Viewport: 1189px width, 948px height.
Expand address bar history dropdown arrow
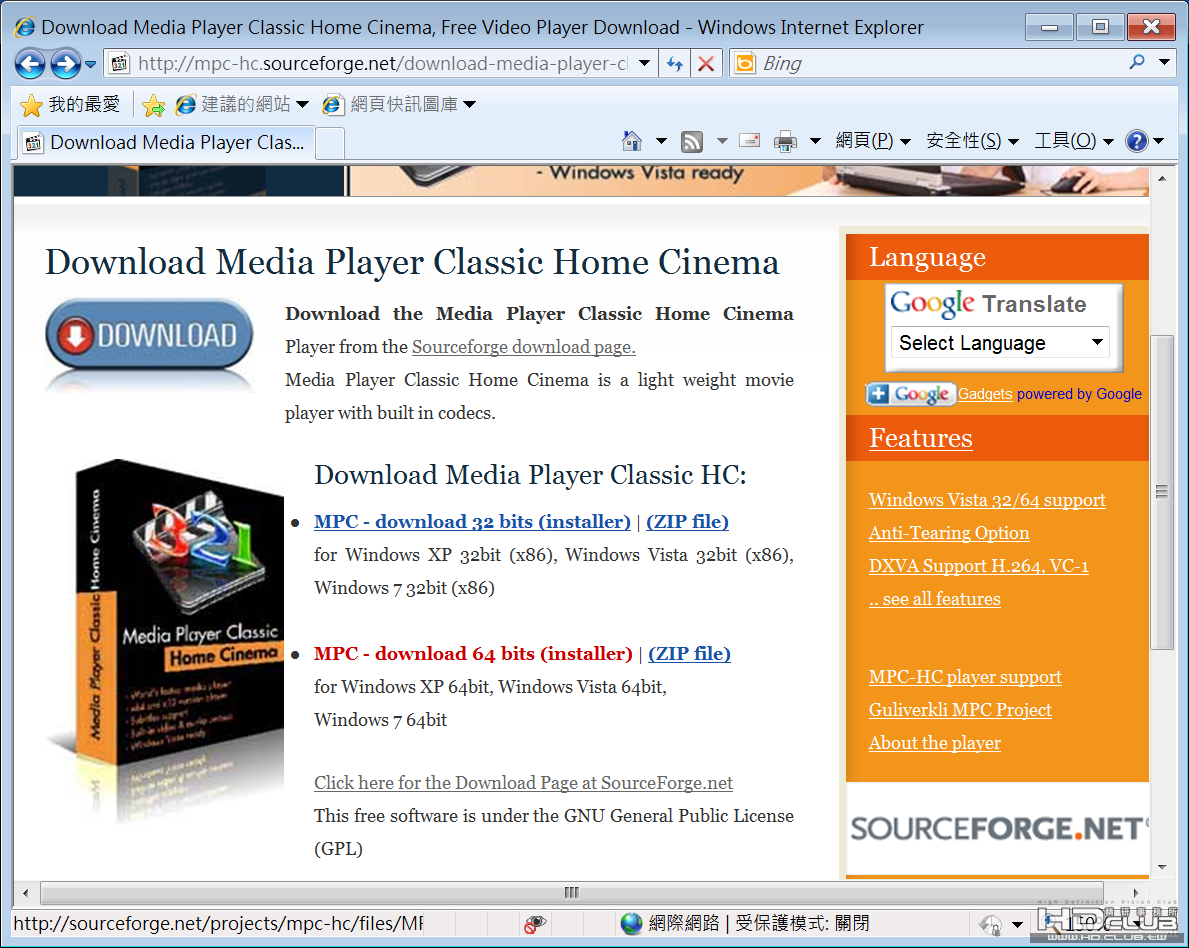pyautogui.click(x=645, y=64)
